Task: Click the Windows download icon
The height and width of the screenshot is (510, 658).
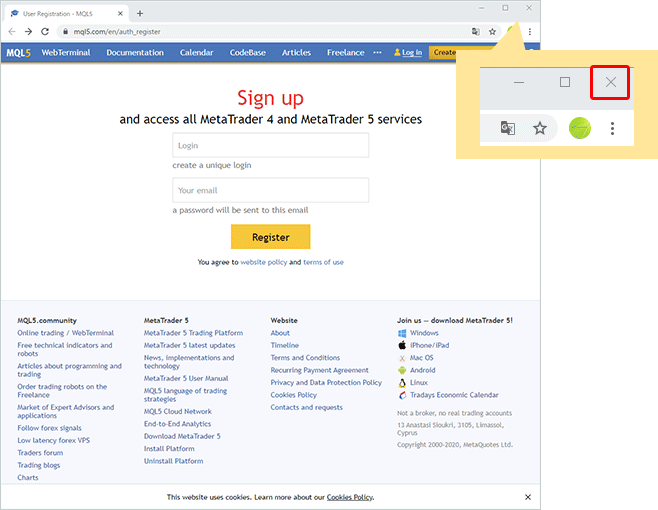Action: (402, 333)
